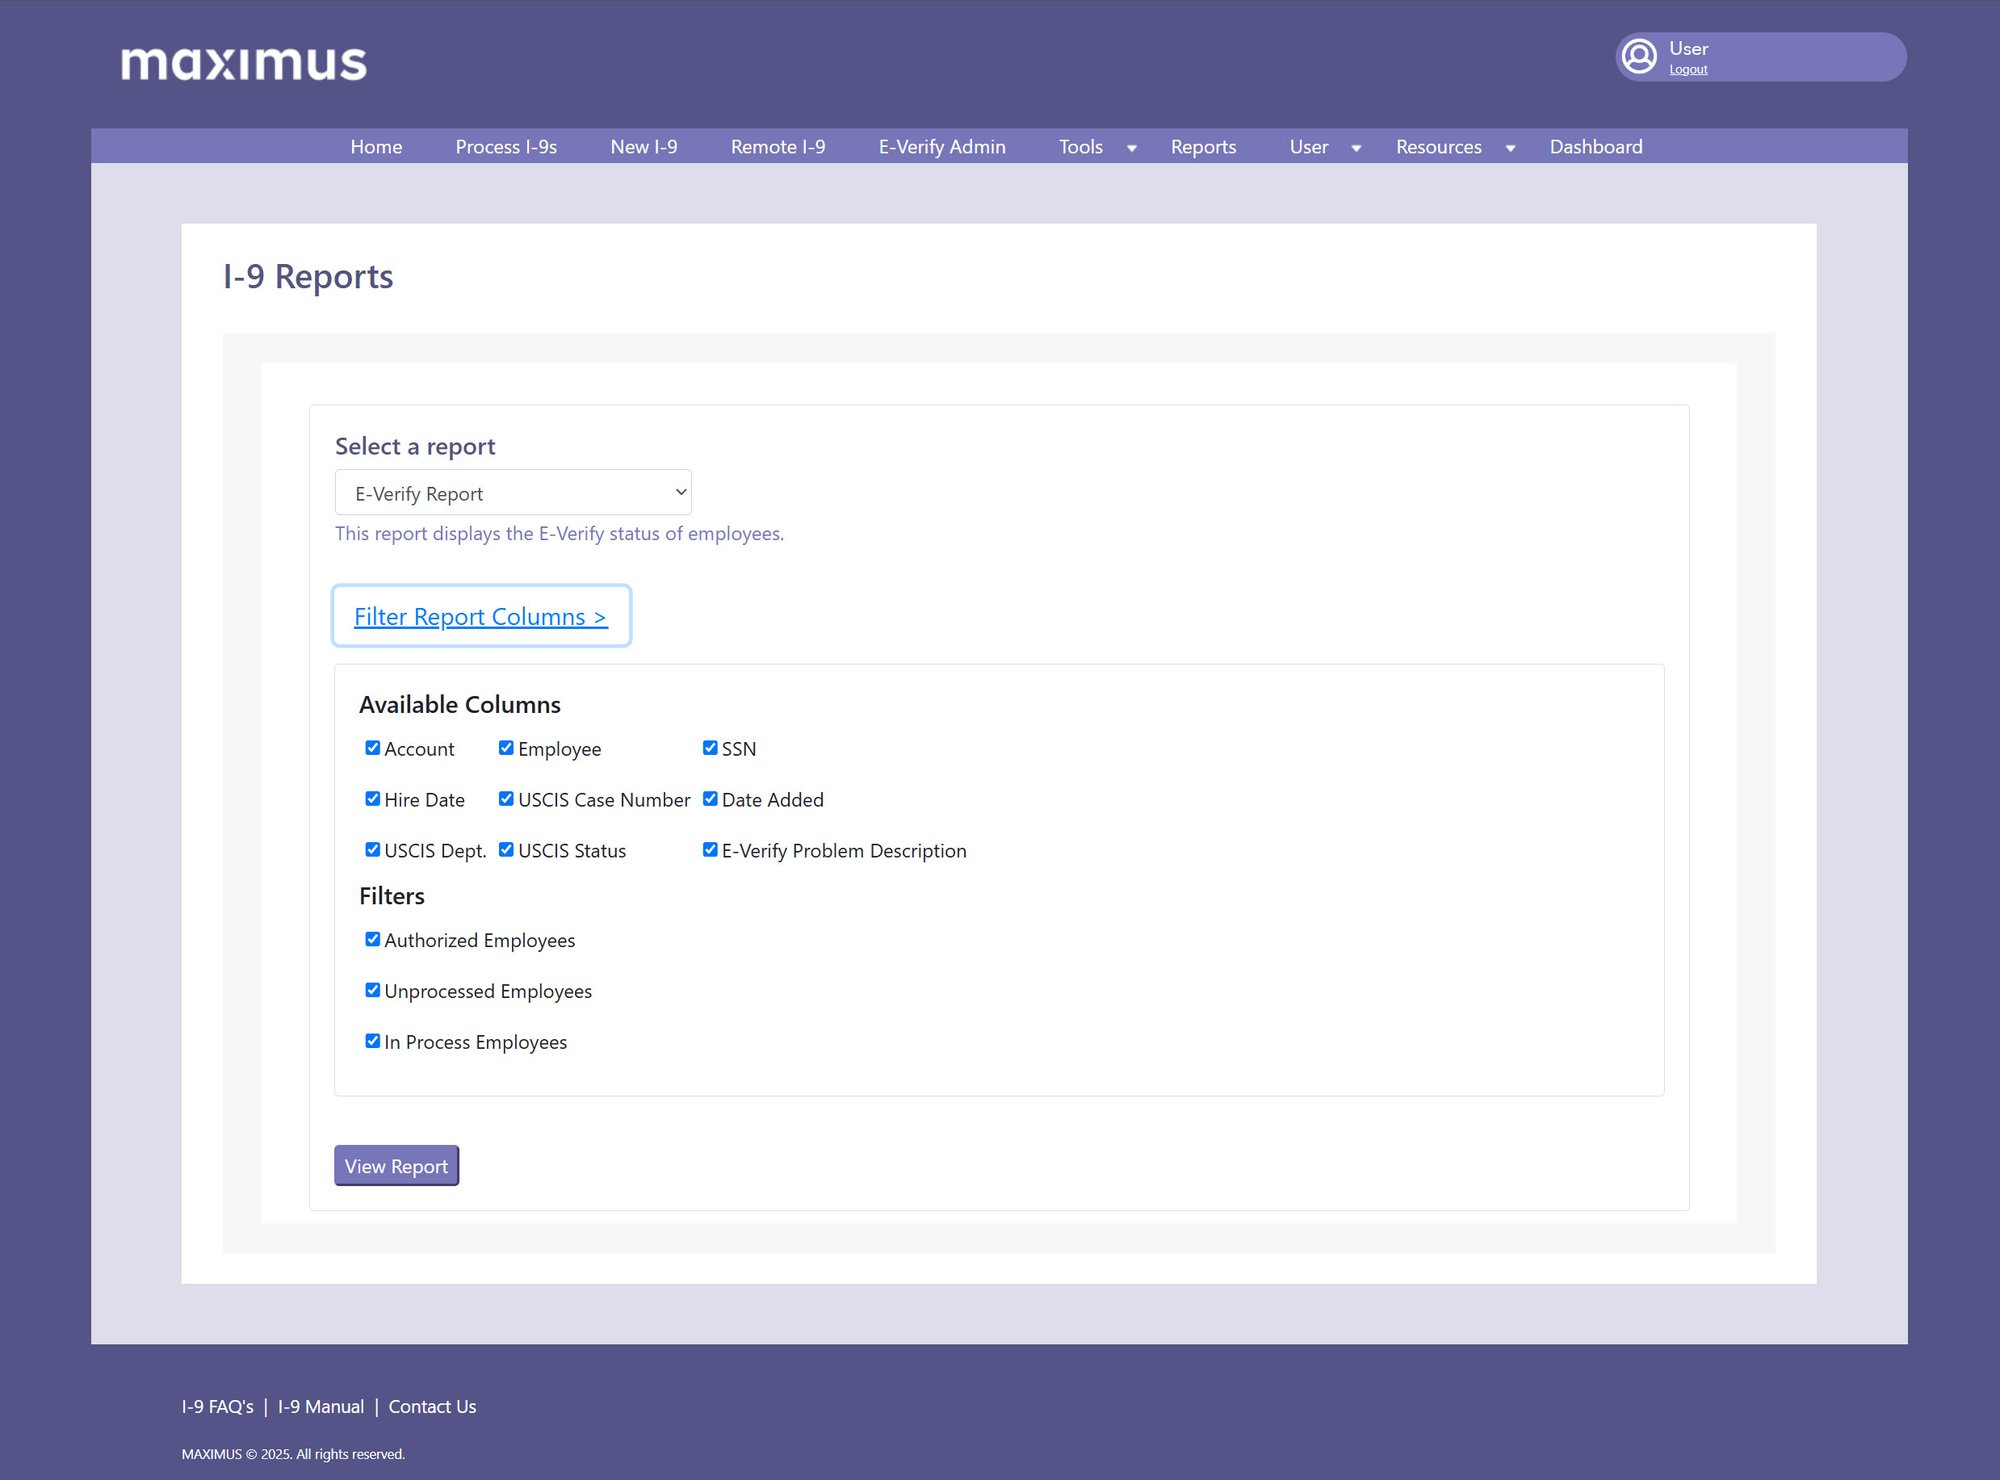
Task: Open the Filter Report Columns link
Action: [480, 616]
